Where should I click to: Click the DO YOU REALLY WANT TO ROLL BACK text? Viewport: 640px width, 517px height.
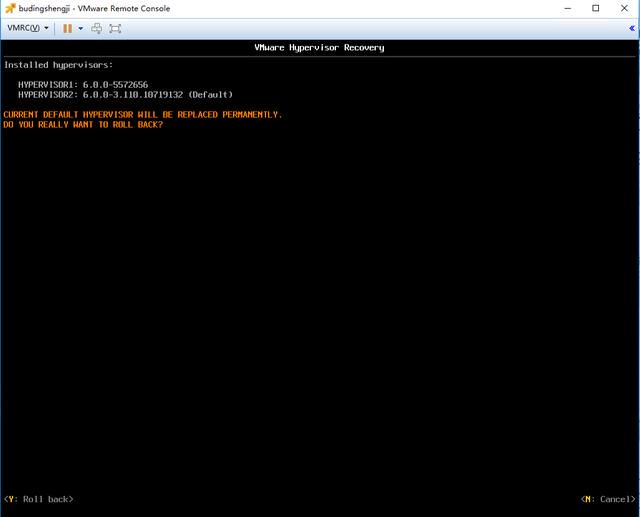(x=83, y=124)
